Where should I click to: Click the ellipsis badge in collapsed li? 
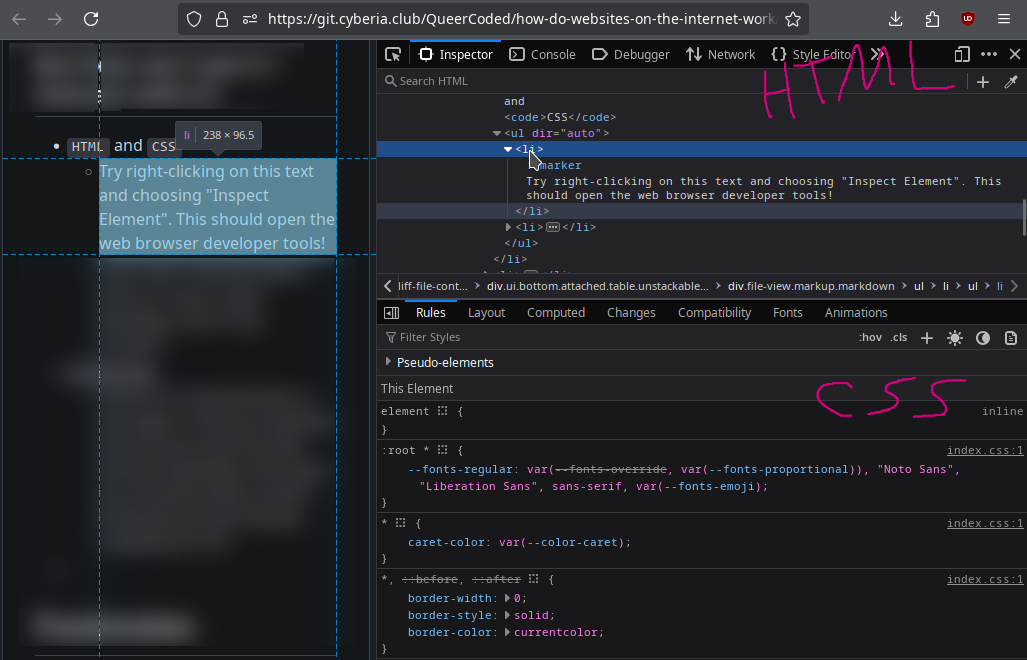(x=553, y=227)
